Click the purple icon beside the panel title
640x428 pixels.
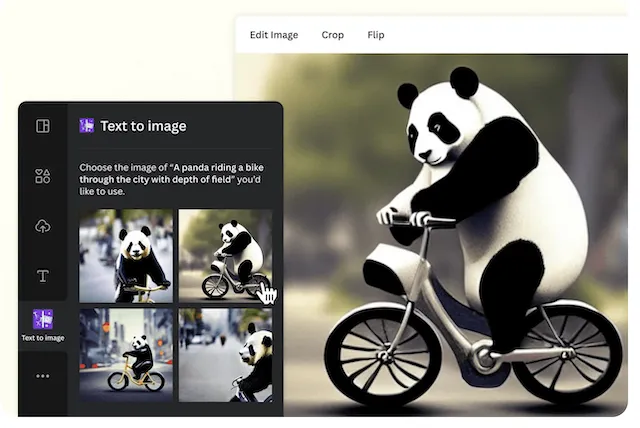click(x=88, y=126)
